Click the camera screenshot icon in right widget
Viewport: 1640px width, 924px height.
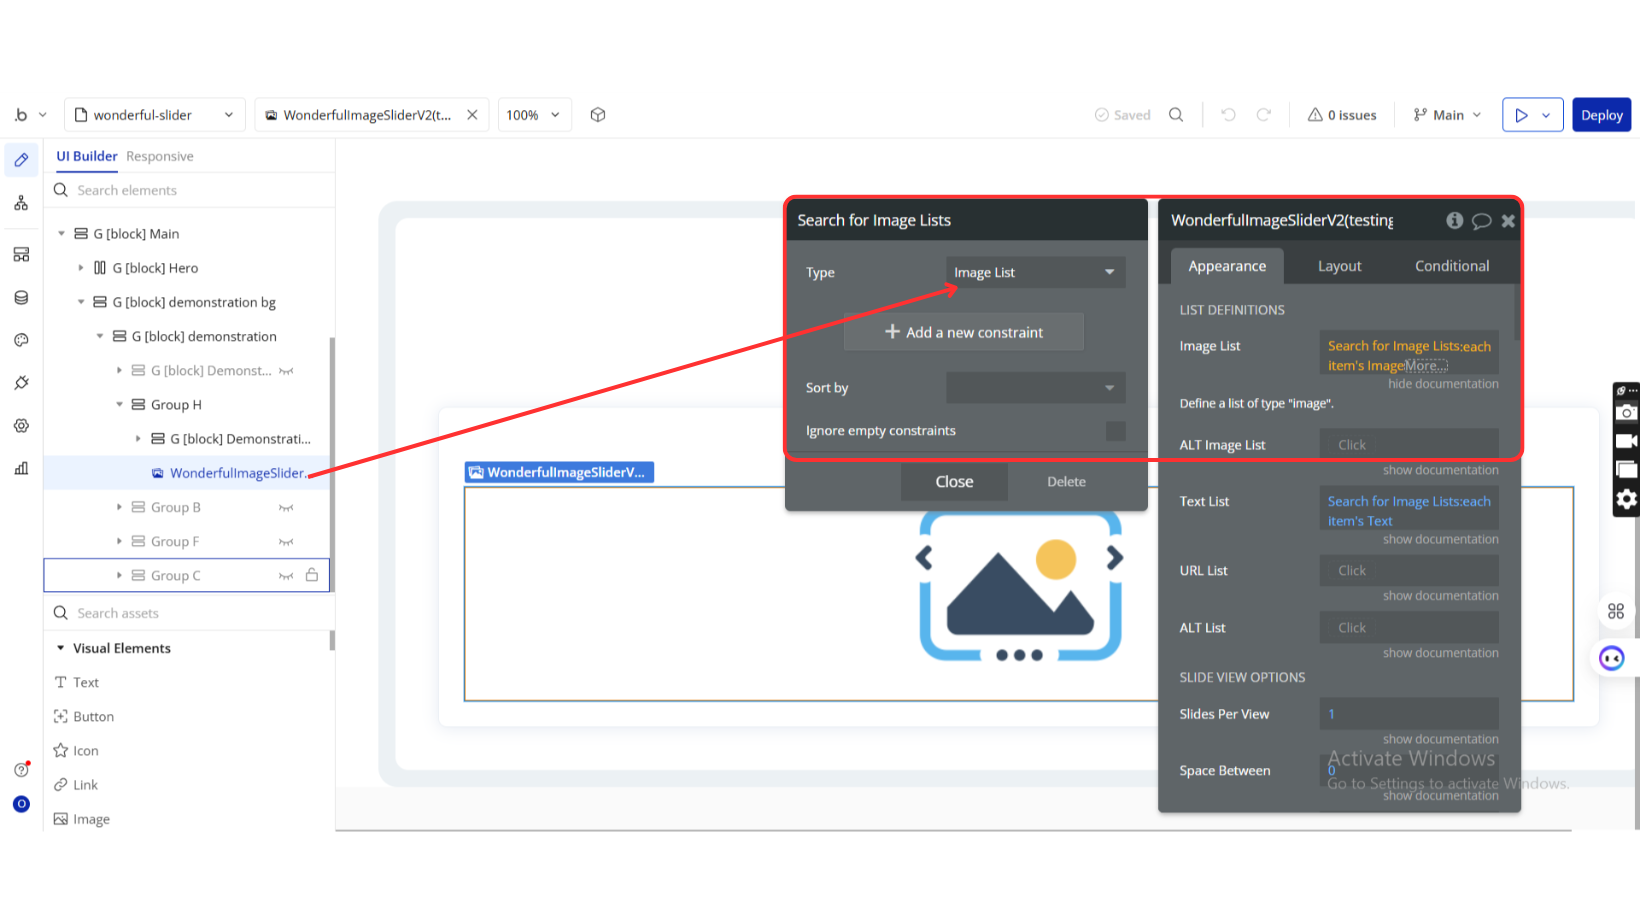(1627, 413)
